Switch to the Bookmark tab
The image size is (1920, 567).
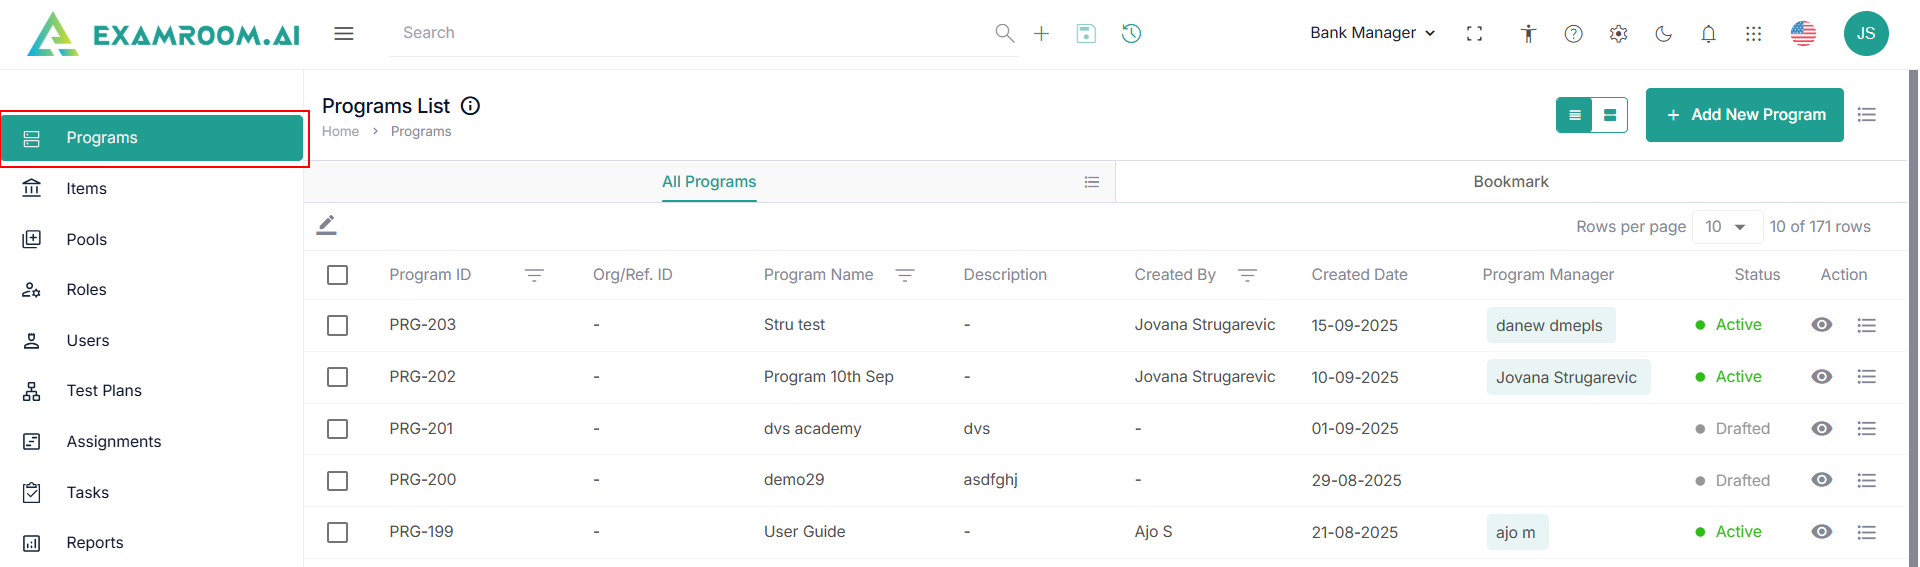(x=1510, y=182)
